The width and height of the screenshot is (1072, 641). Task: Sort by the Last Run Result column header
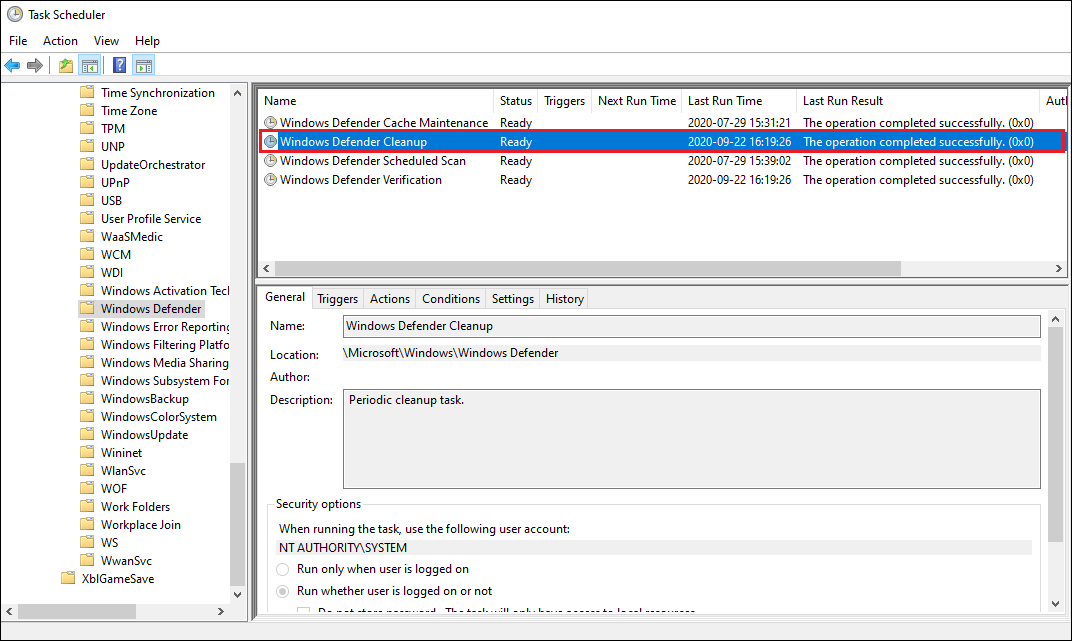pos(917,101)
